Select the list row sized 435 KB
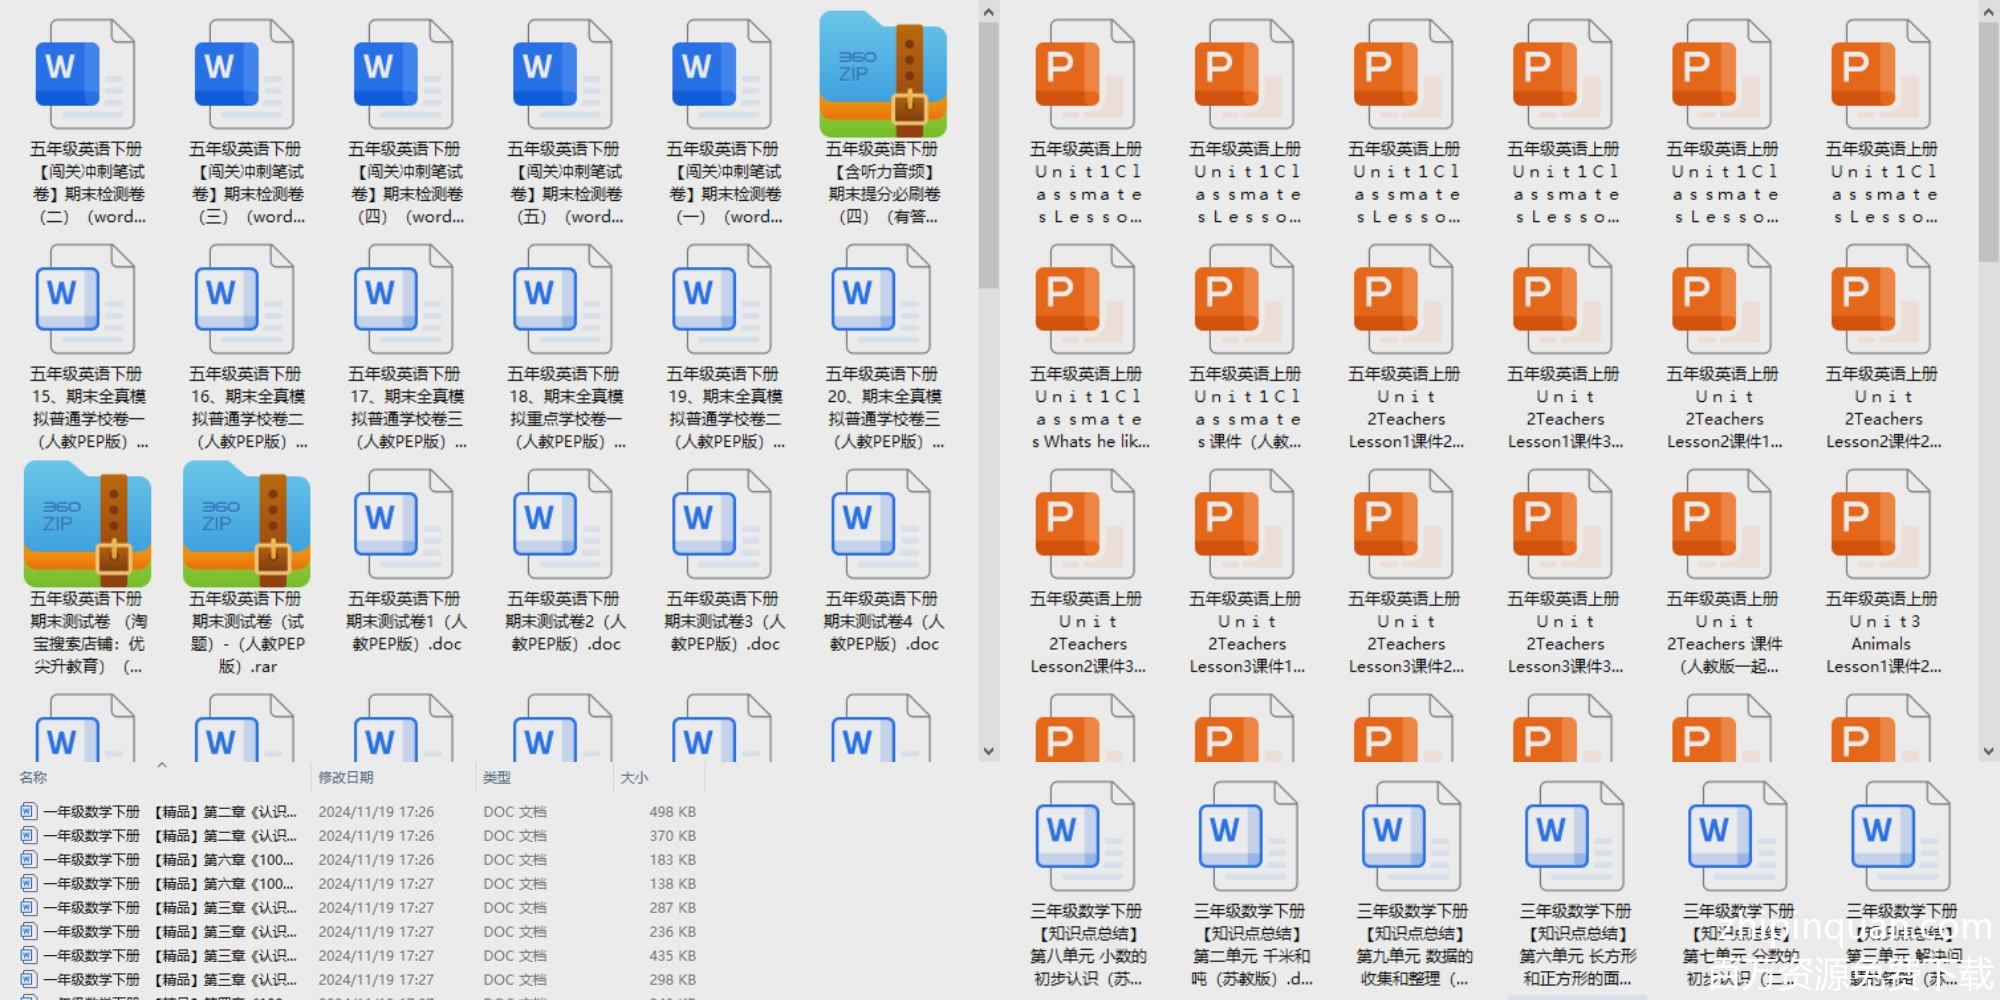Image resolution: width=2000 pixels, height=1000 pixels. 170,955
